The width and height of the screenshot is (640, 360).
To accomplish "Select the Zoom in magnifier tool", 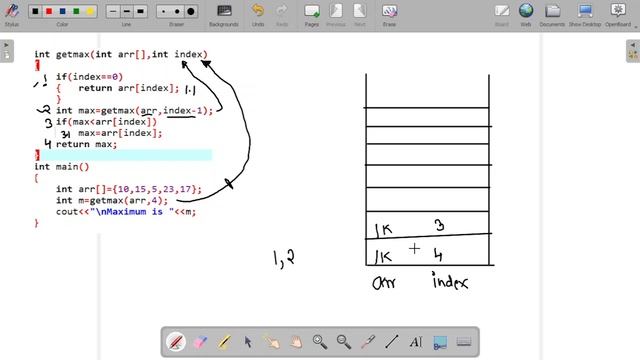I will pos(320,342).
